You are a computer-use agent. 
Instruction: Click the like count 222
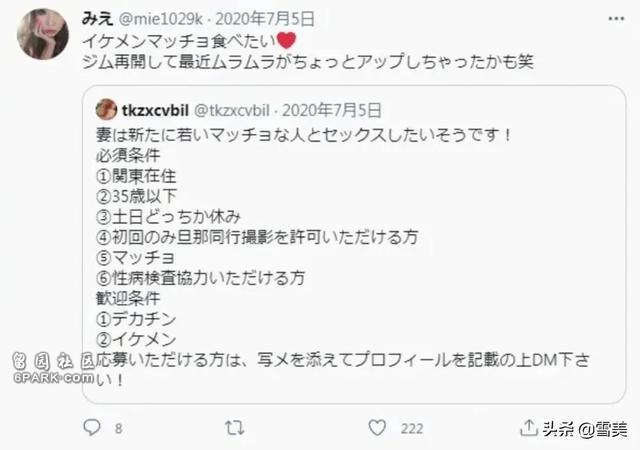click(412, 428)
